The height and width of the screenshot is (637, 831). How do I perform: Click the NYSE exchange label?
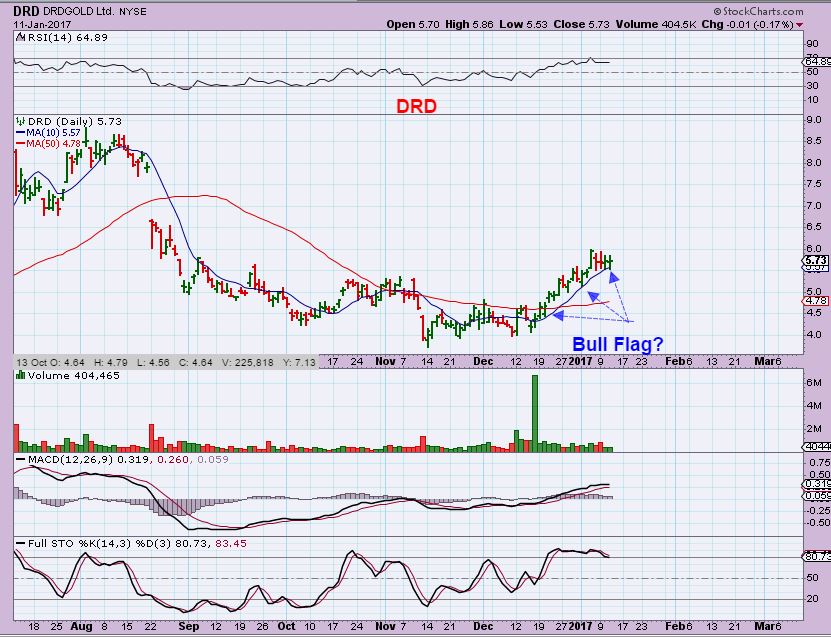pyautogui.click(x=133, y=11)
